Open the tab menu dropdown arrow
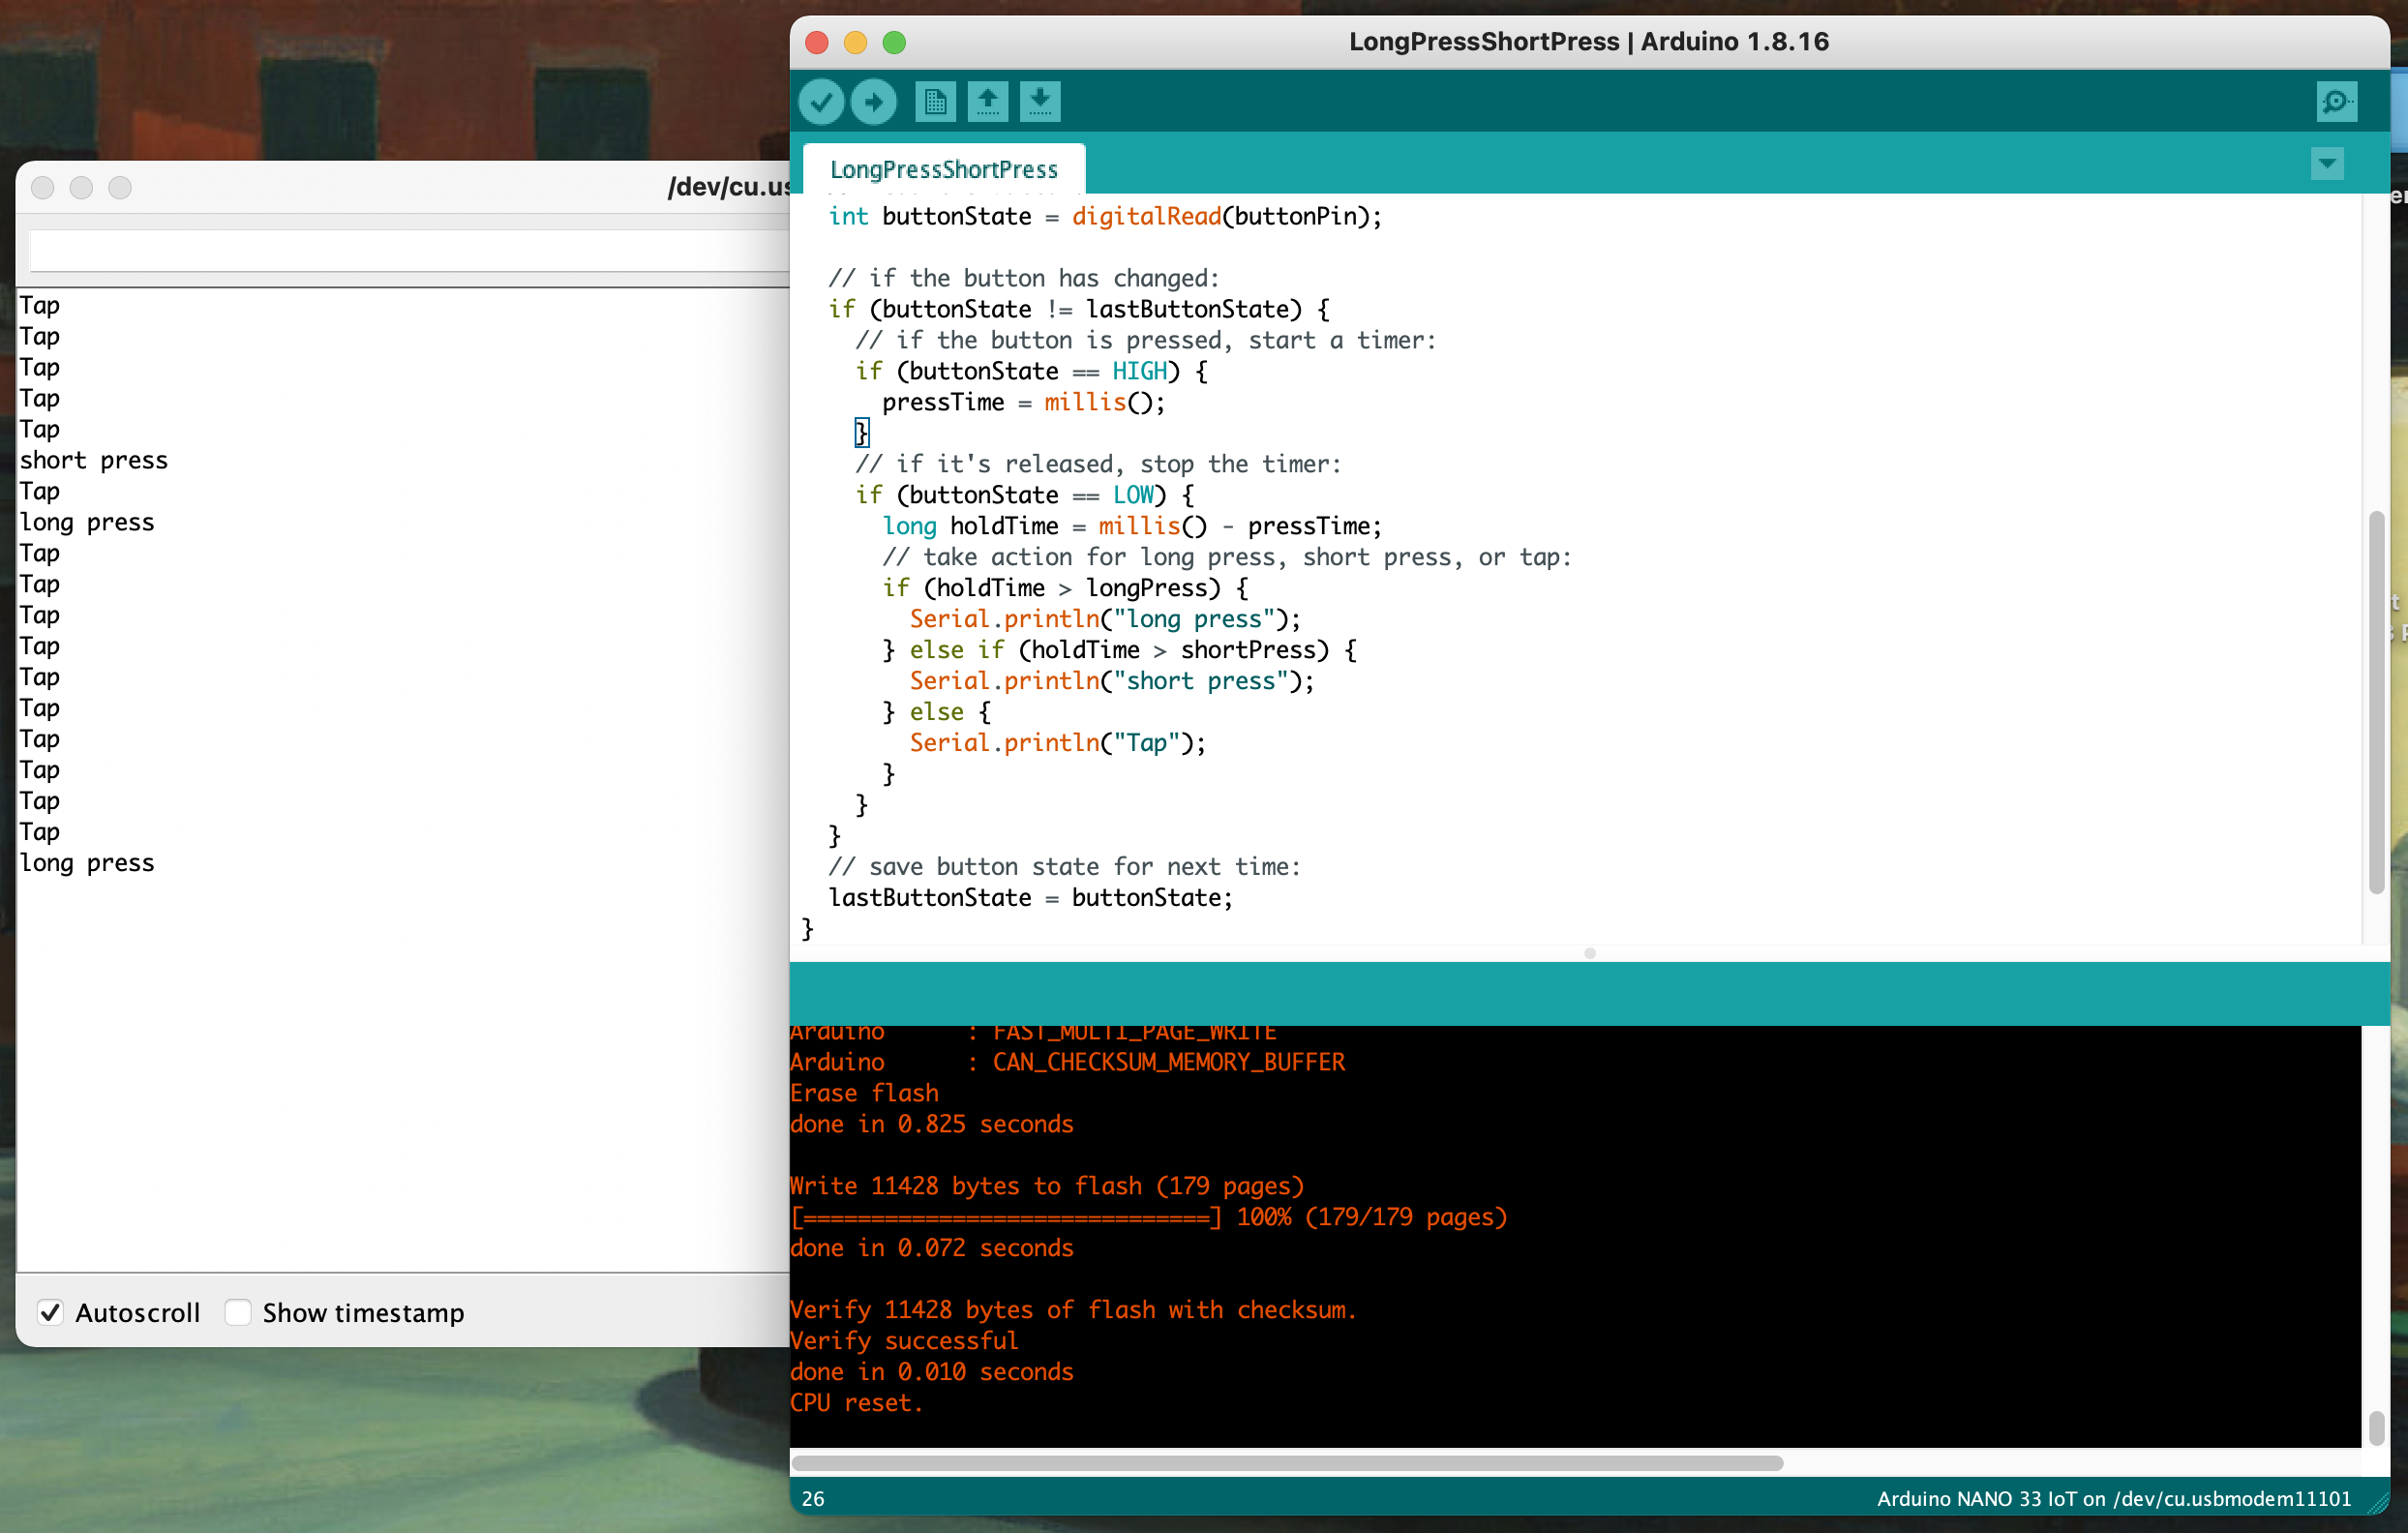The width and height of the screenshot is (2408, 1533). point(2327,164)
